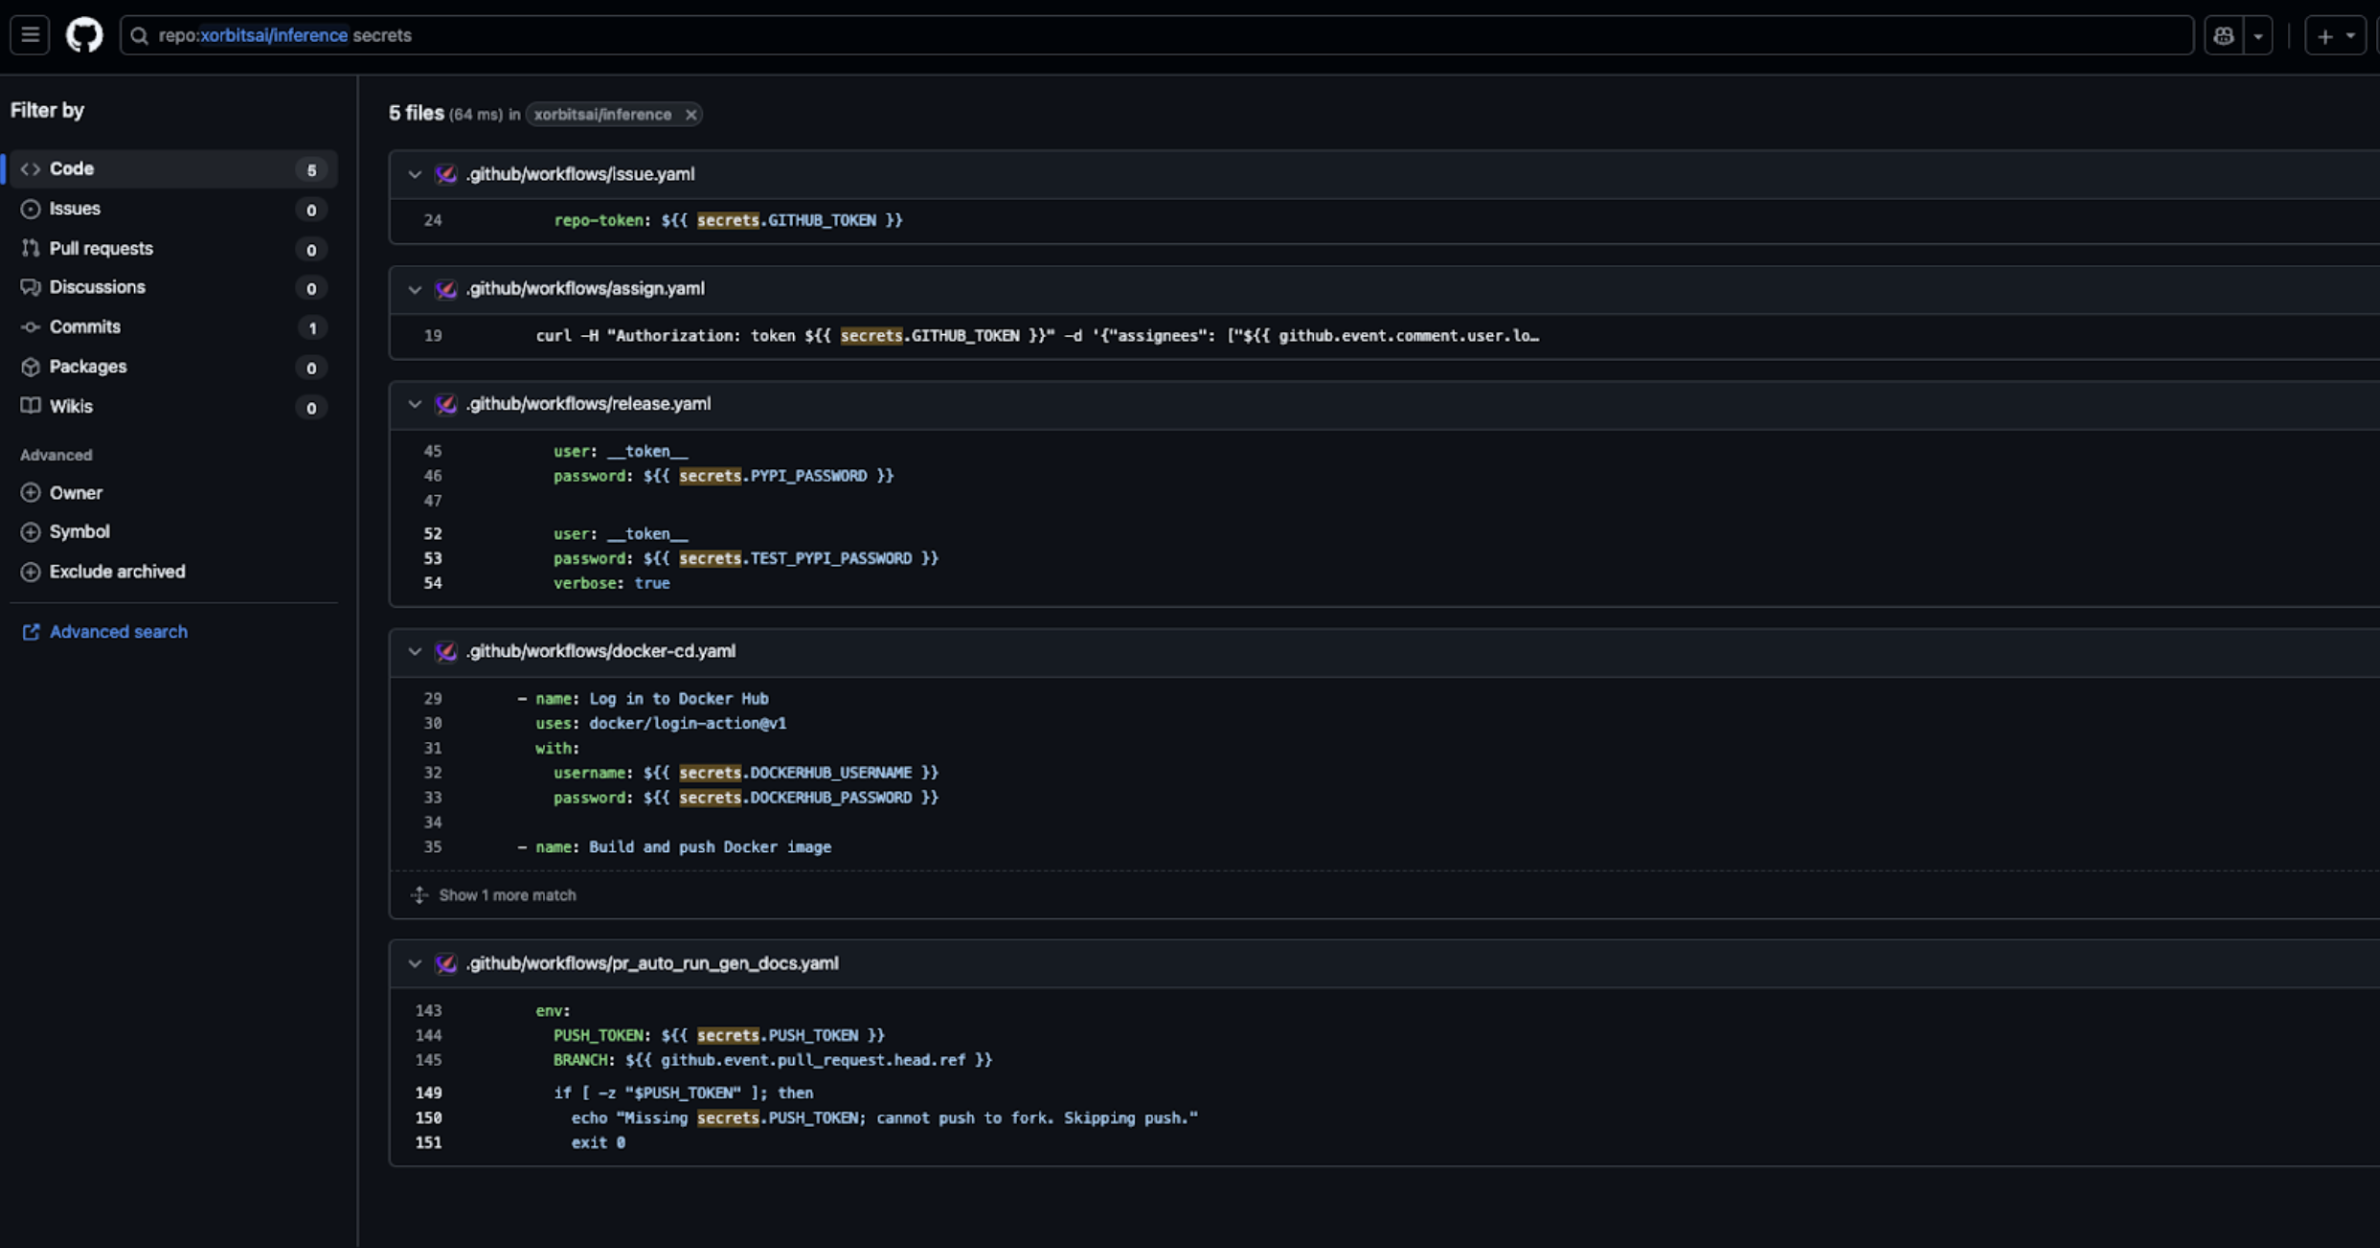Open Copilot dropdown arrow in header
This screenshot has width=2380, height=1248.
(2258, 36)
